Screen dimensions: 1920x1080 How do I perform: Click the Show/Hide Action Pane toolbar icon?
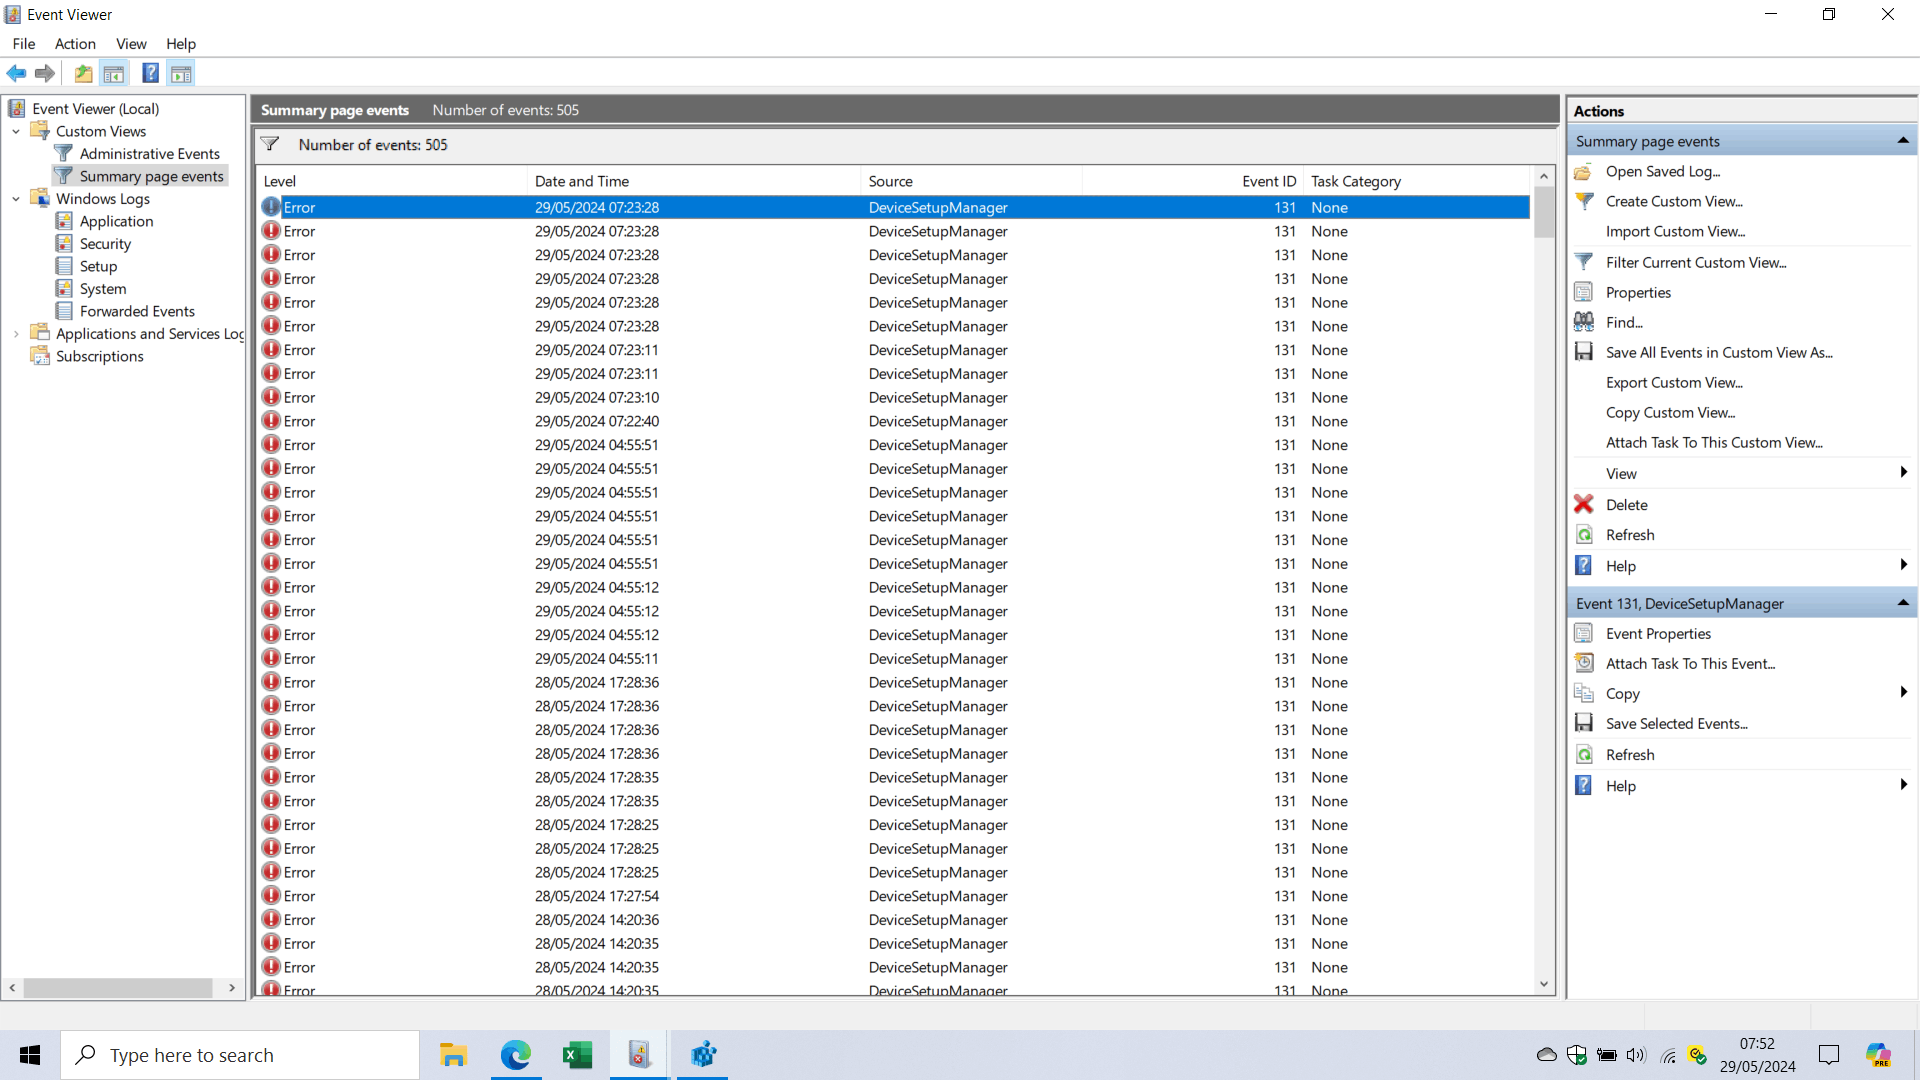pos(181,73)
